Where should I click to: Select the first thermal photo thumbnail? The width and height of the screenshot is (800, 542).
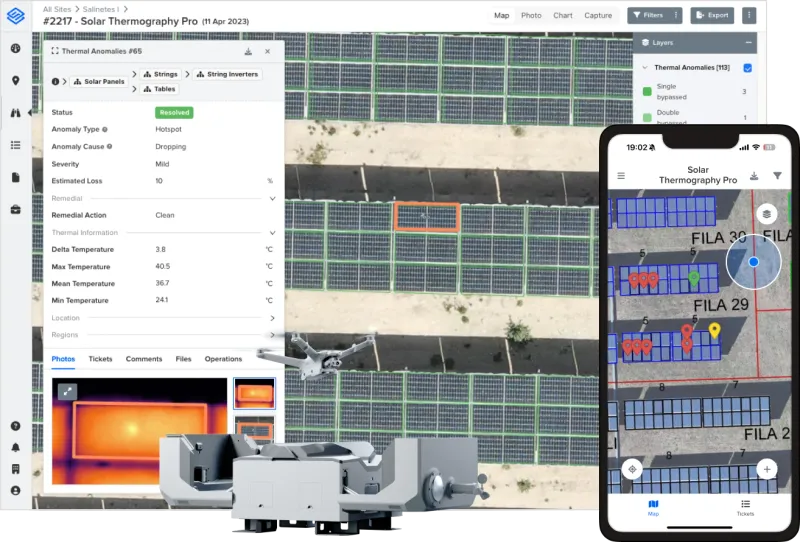(x=254, y=393)
